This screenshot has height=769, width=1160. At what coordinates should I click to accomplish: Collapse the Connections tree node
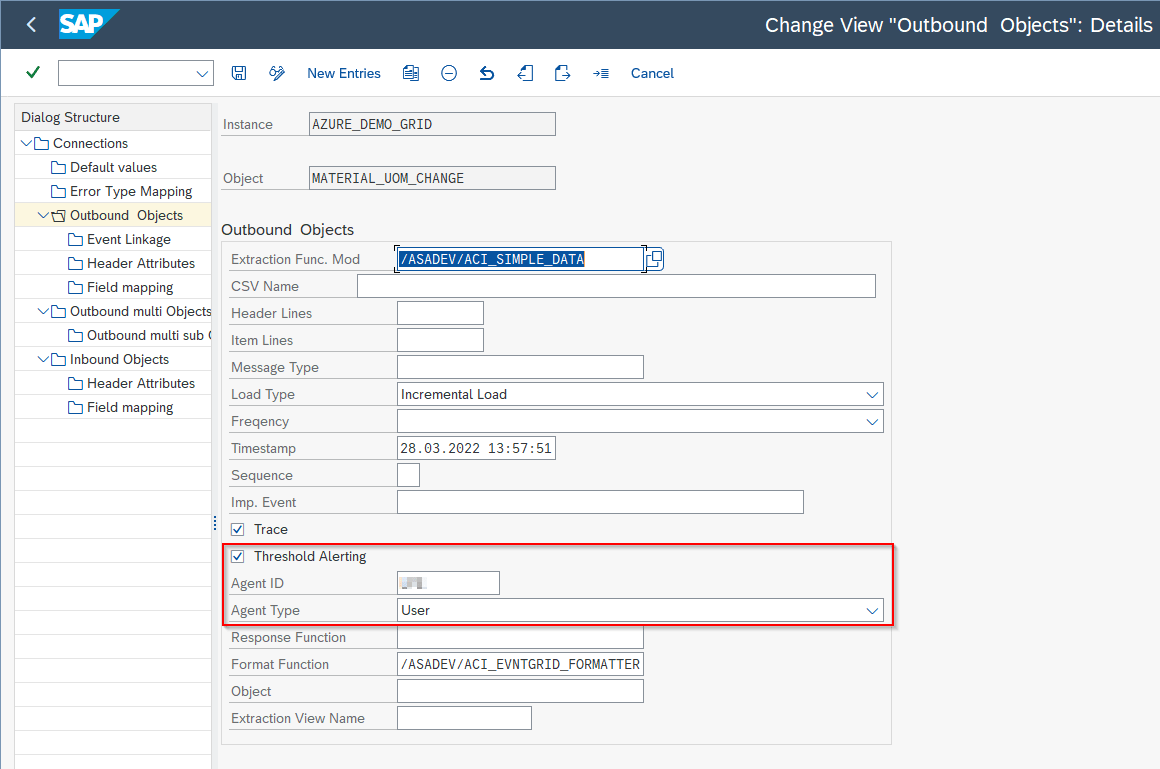(27, 143)
